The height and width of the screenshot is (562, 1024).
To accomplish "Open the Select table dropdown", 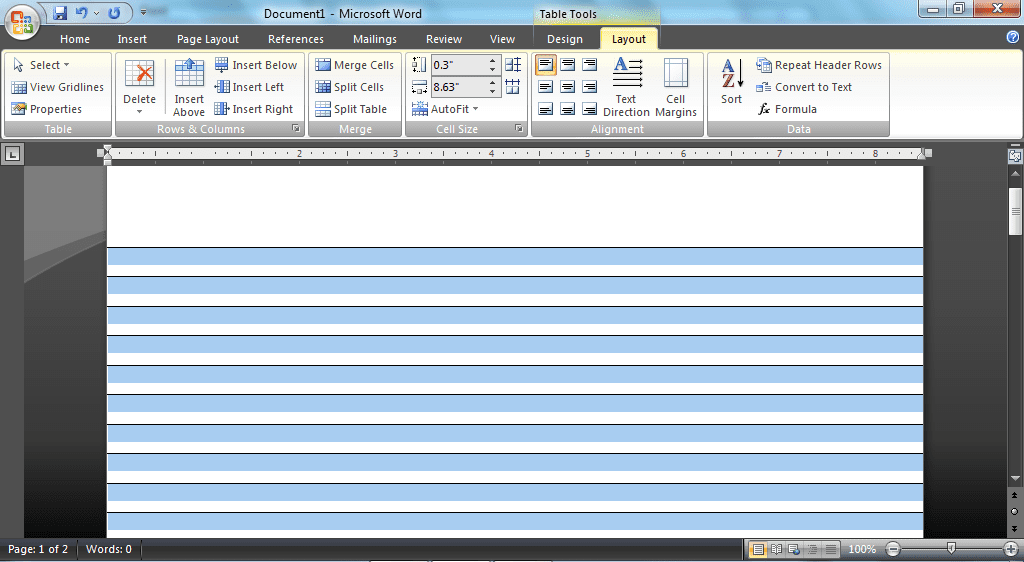I will coord(41,65).
